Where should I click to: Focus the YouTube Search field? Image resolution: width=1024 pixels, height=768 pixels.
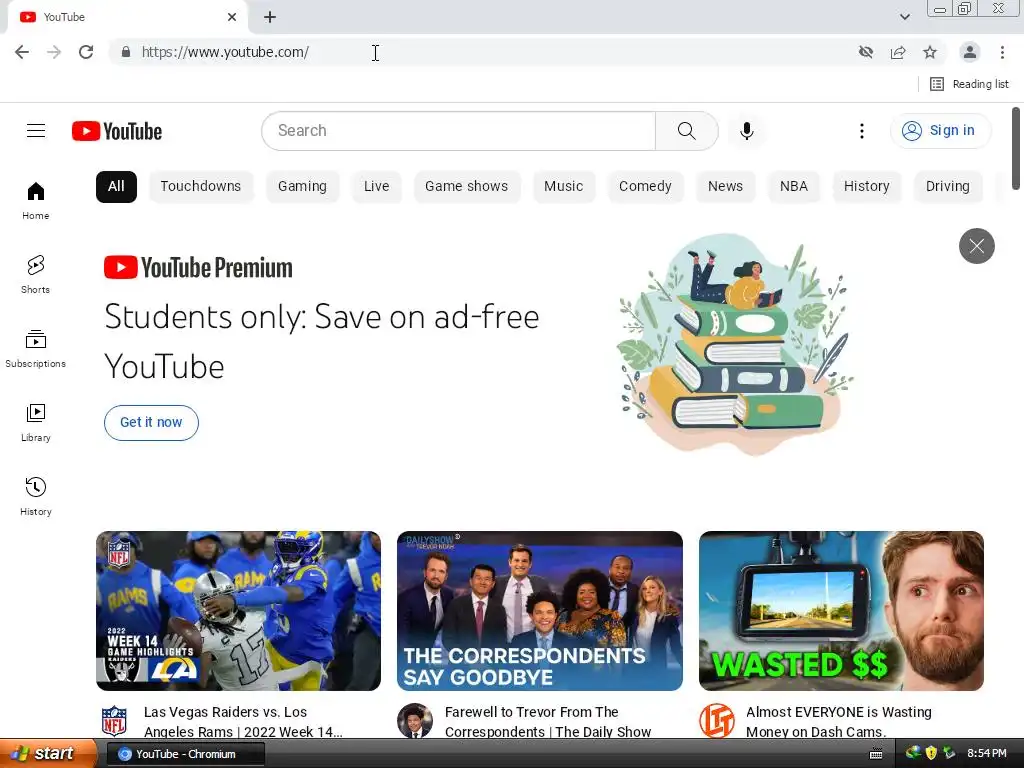(x=458, y=131)
